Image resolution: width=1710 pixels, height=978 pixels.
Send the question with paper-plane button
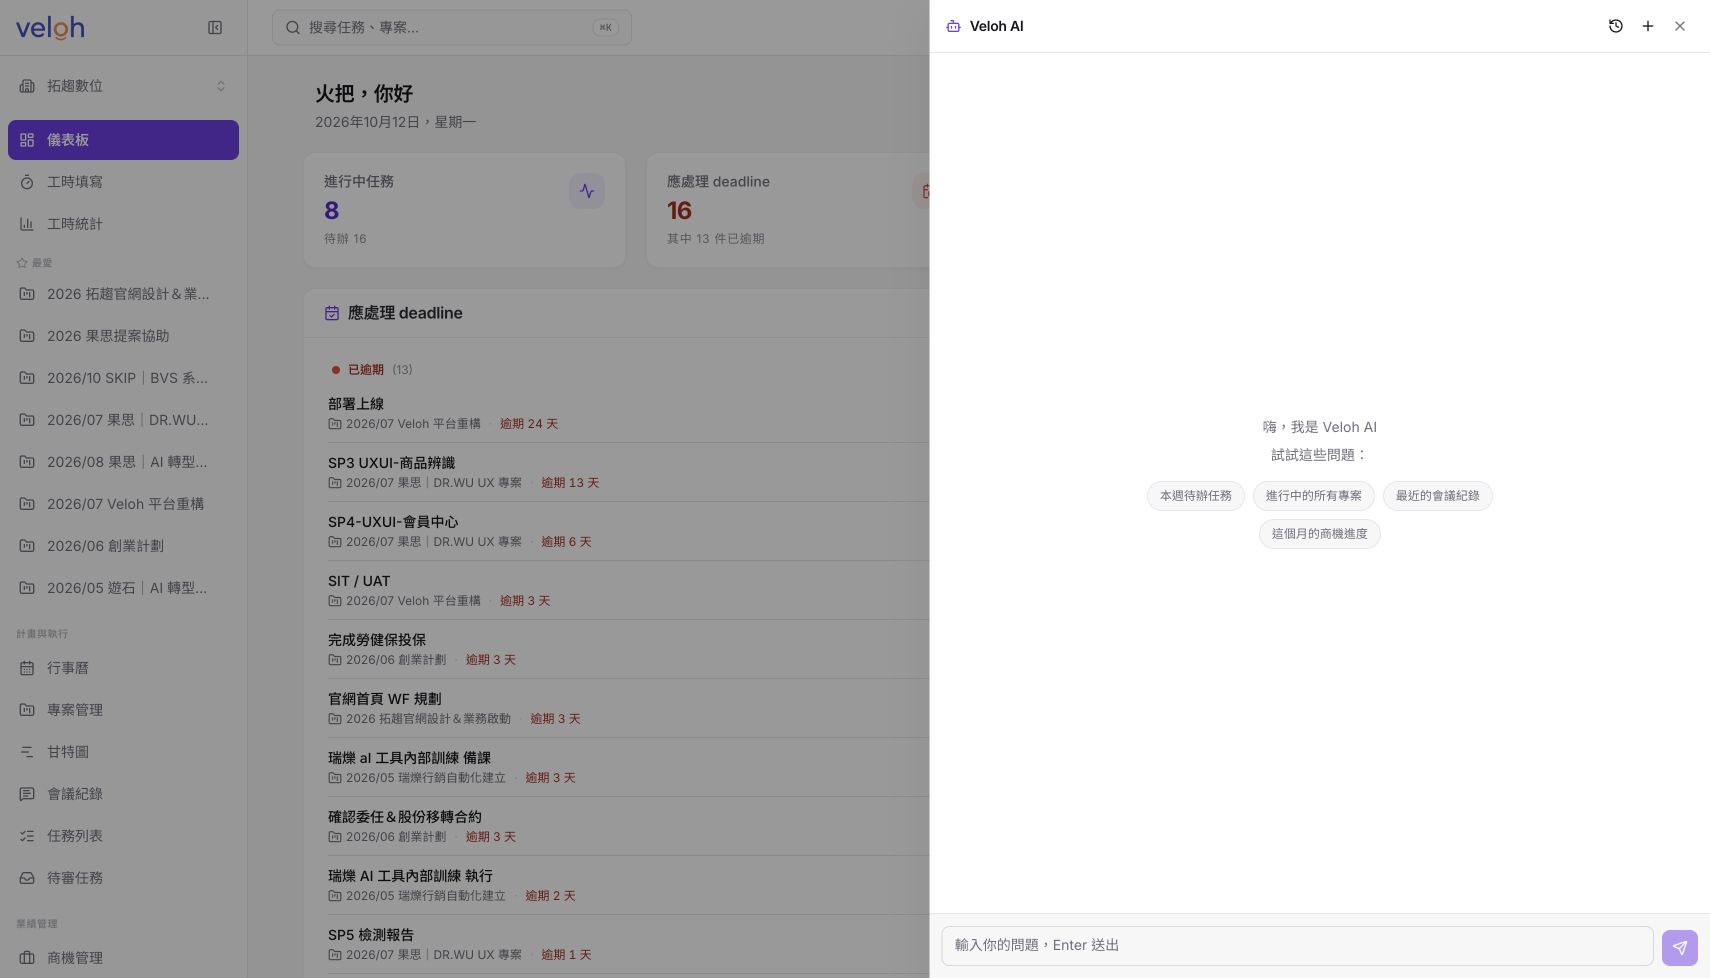pos(1679,947)
